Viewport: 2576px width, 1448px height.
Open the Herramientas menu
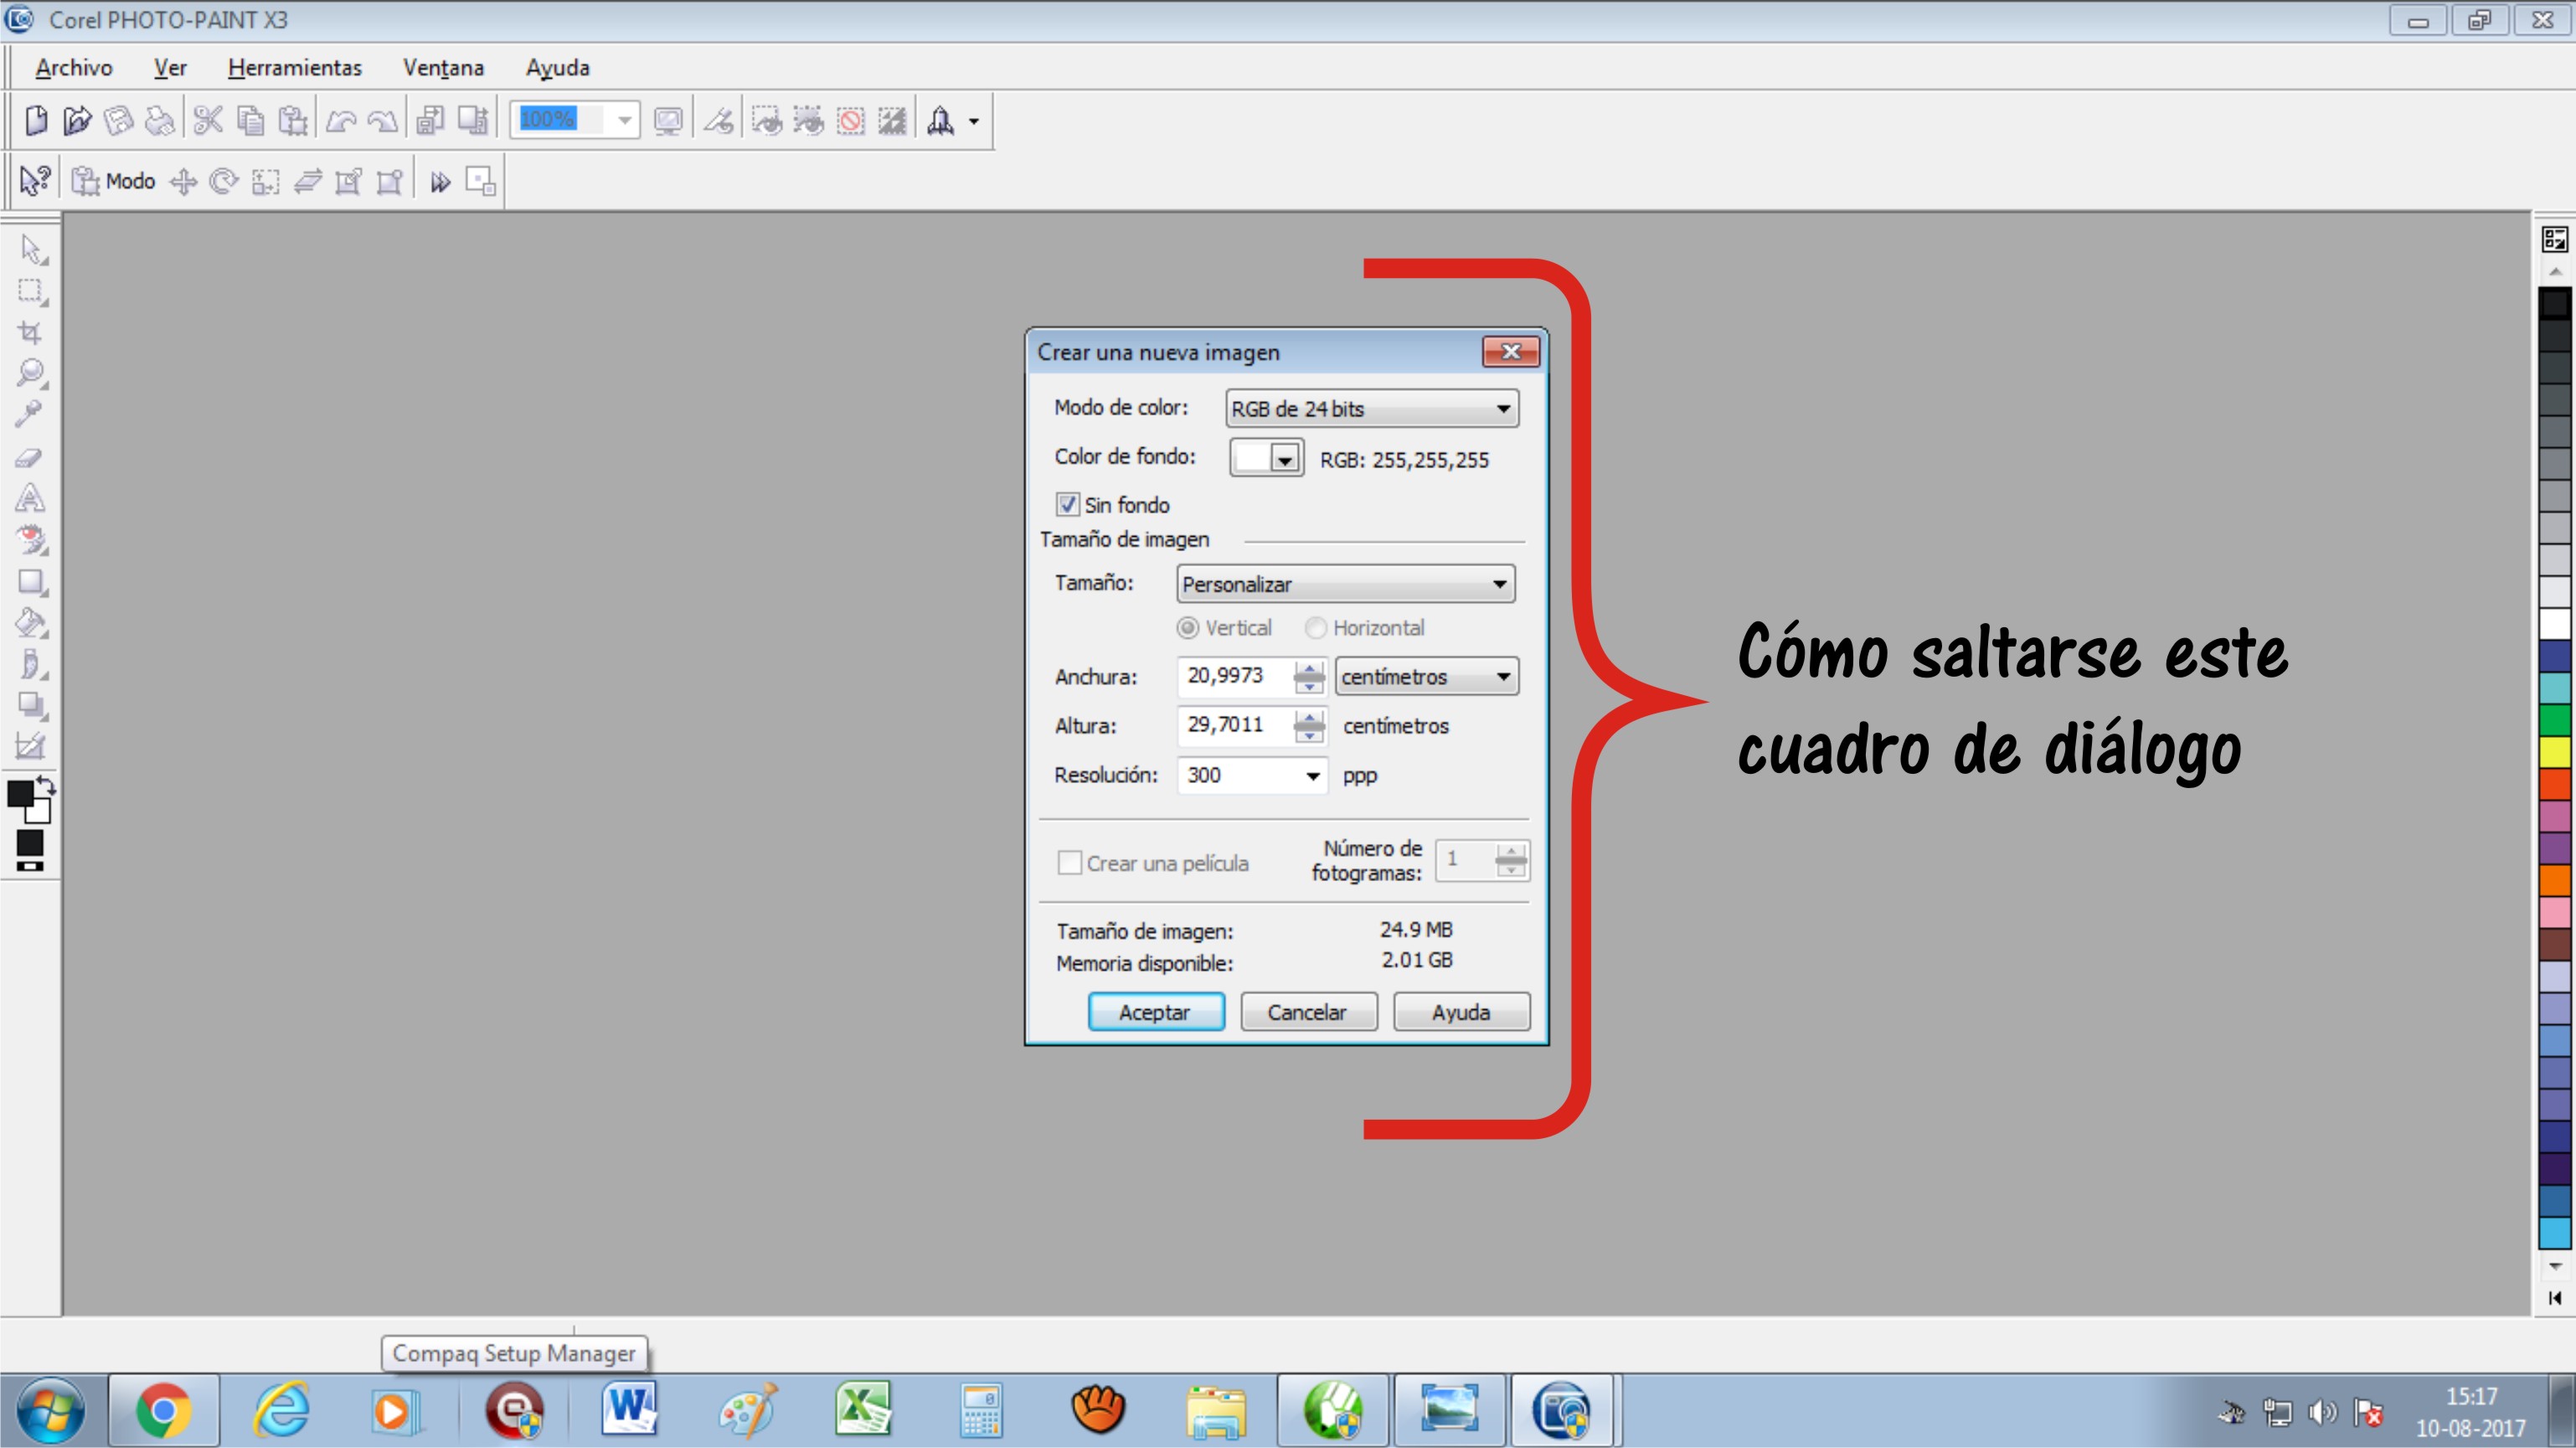[x=294, y=68]
